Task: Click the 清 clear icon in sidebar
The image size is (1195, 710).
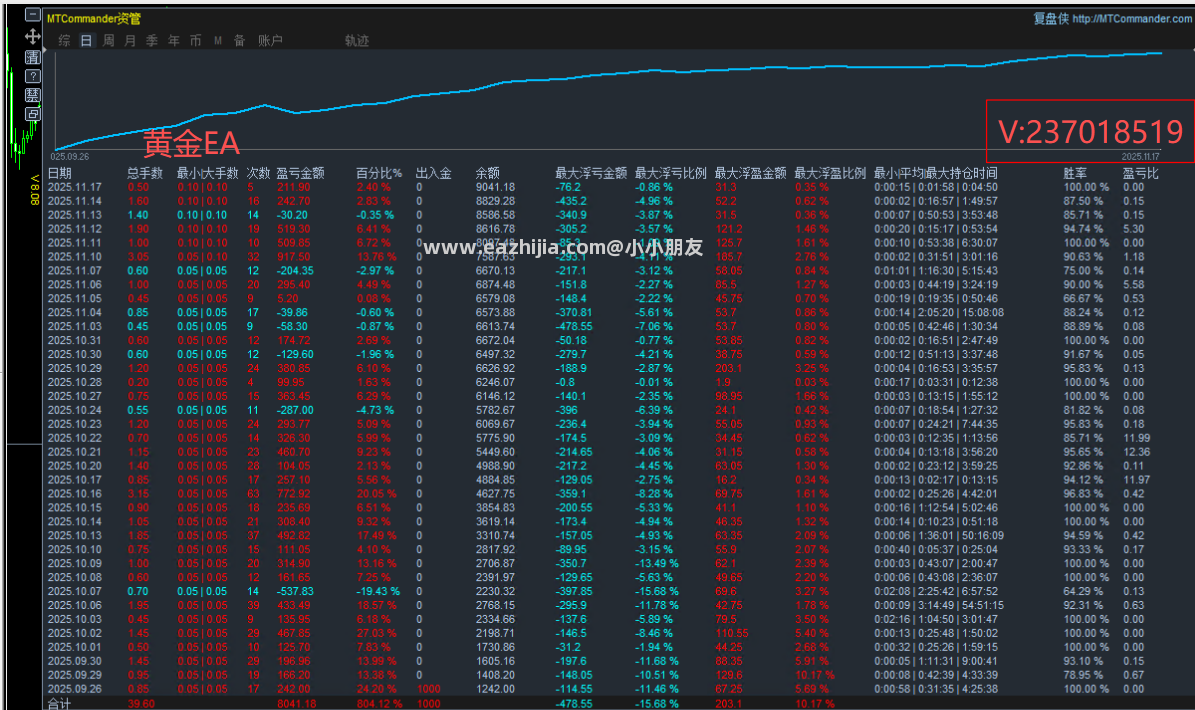Action: [33, 57]
